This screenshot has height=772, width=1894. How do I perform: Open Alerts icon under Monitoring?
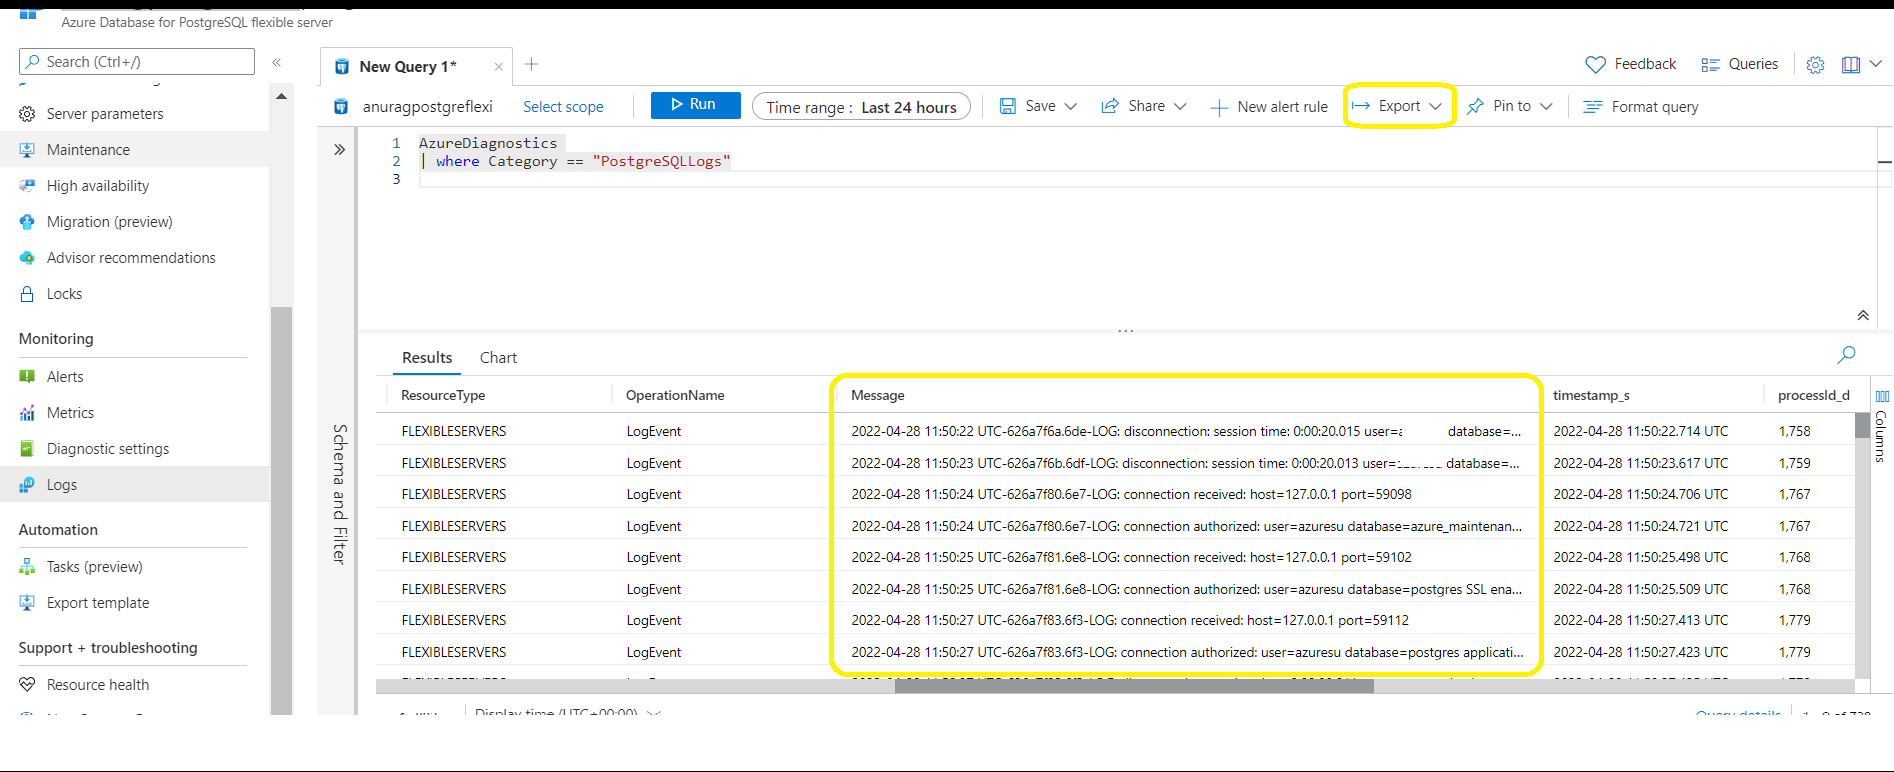click(x=27, y=377)
